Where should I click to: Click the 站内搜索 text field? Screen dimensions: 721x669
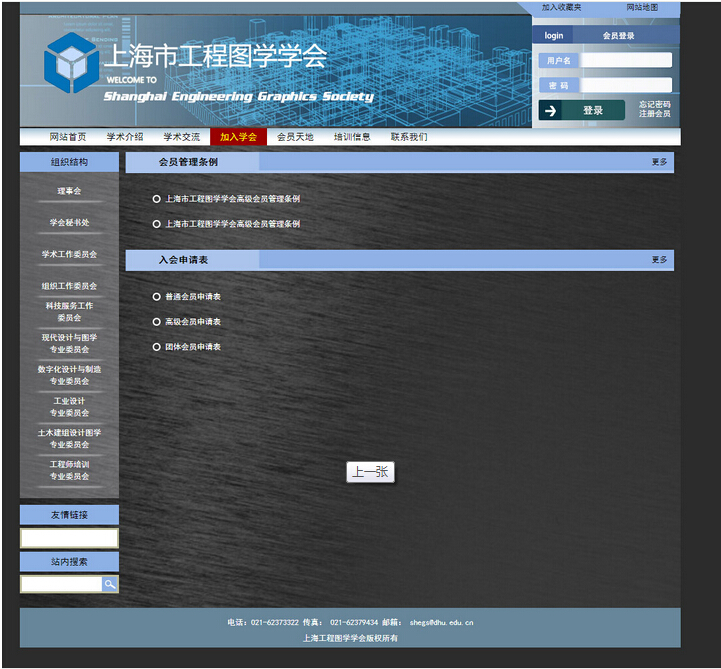click(x=61, y=584)
